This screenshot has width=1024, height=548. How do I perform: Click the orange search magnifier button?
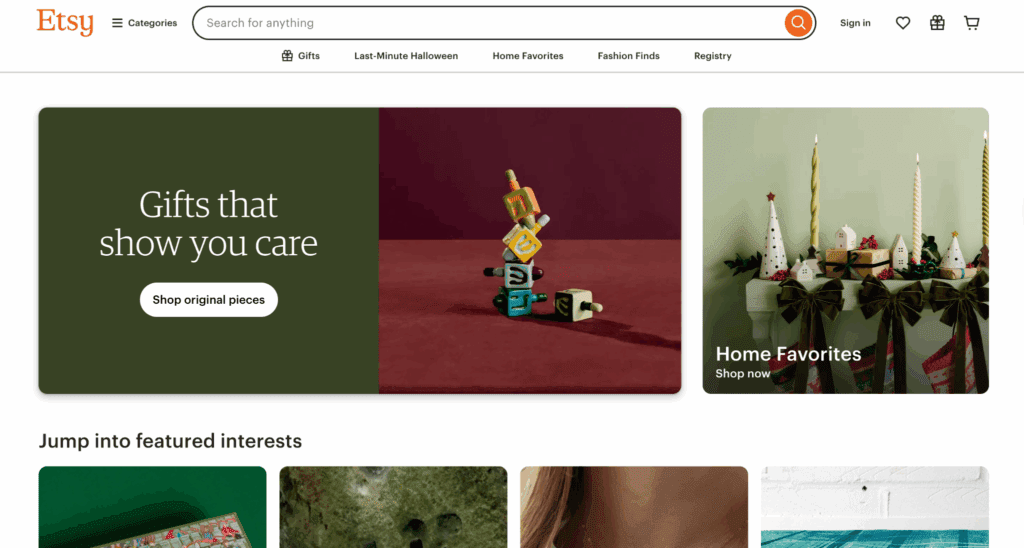pyautogui.click(x=798, y=23)
